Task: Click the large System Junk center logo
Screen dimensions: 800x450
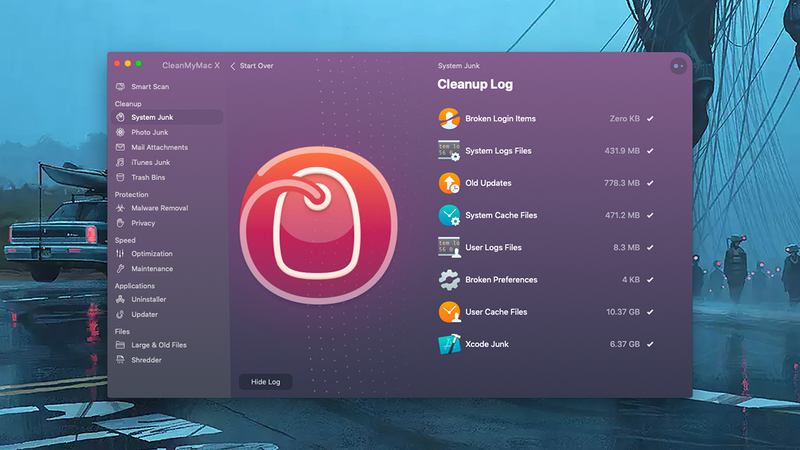Action: pyautogui.click(x=318, y=225)
